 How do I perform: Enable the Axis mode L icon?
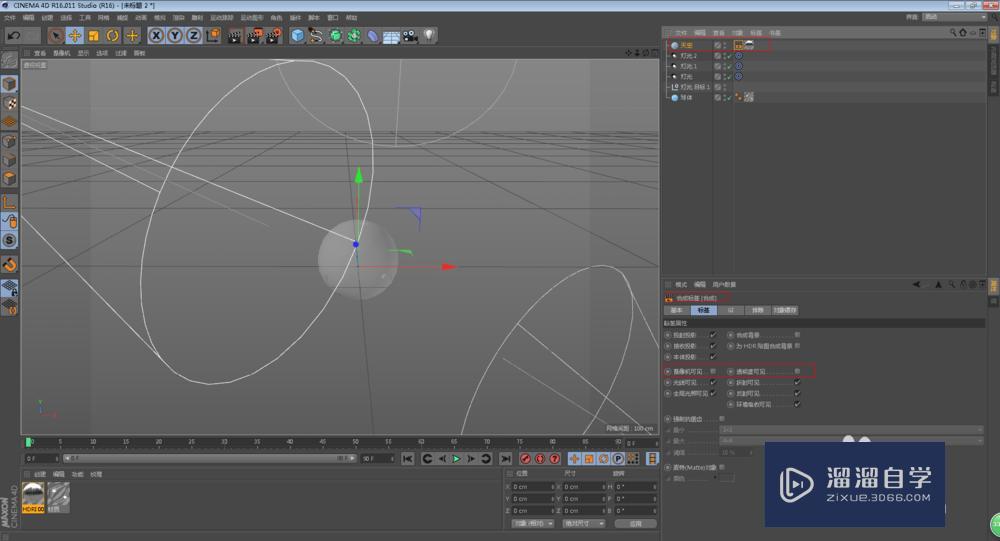(x=9, y=202)
